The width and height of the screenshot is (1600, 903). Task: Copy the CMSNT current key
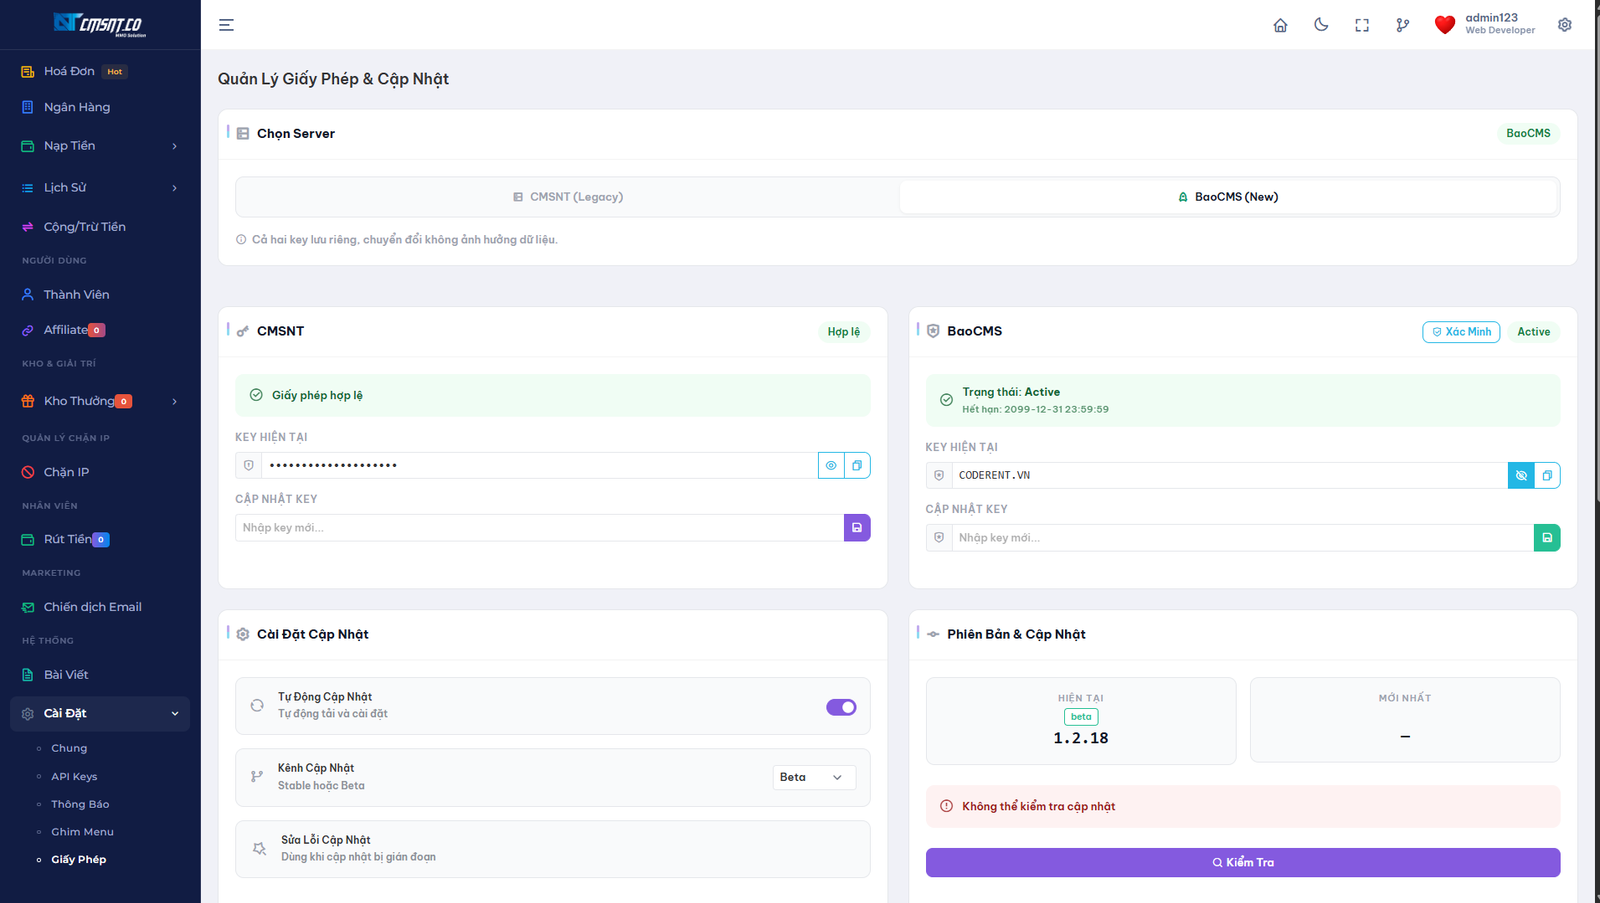[x=857, y=465]
